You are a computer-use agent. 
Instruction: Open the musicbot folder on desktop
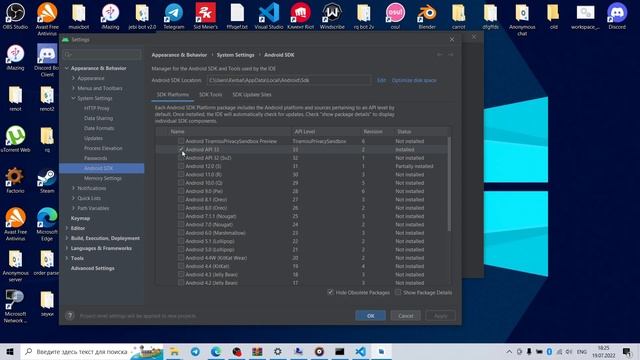click(x=78, y=16)
